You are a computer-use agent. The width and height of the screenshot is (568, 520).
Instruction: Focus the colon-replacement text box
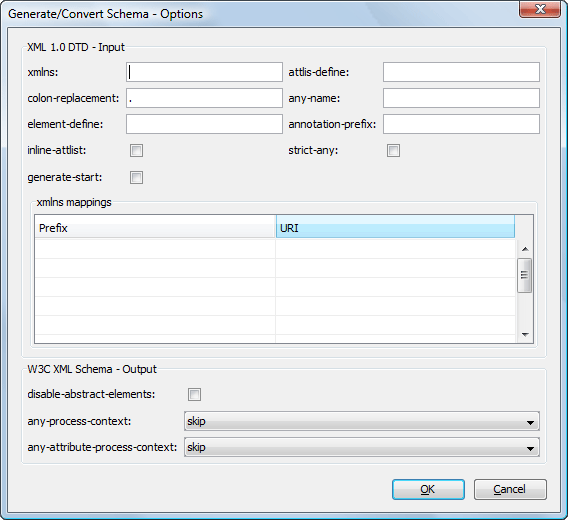204,98
